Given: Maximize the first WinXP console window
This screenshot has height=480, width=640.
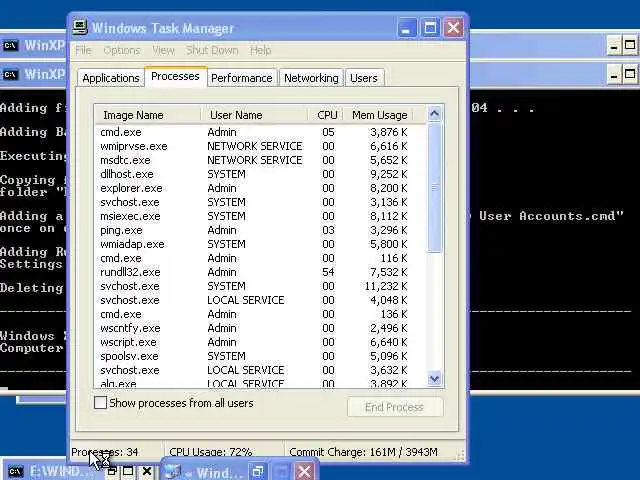Looking at the screenshot, I should (x=630, y=45).
